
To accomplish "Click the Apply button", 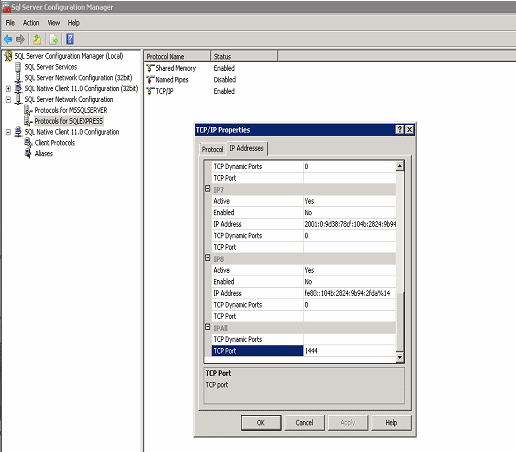I will click(x=348, y=423).
